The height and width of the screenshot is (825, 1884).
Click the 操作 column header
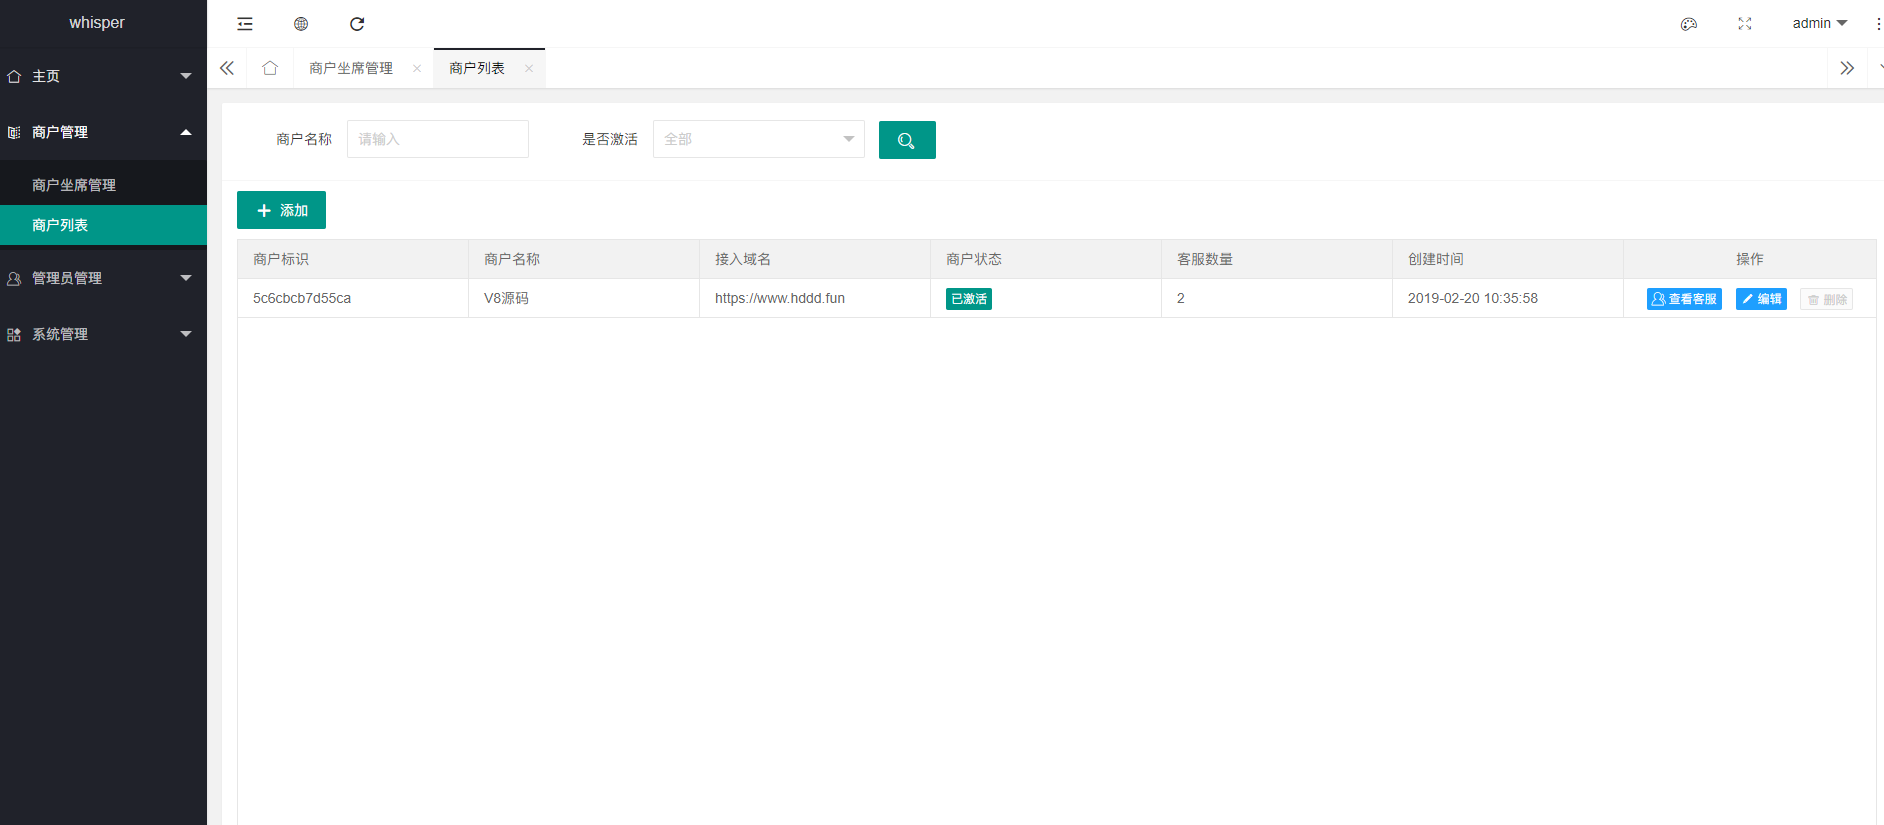(1750, 259)
